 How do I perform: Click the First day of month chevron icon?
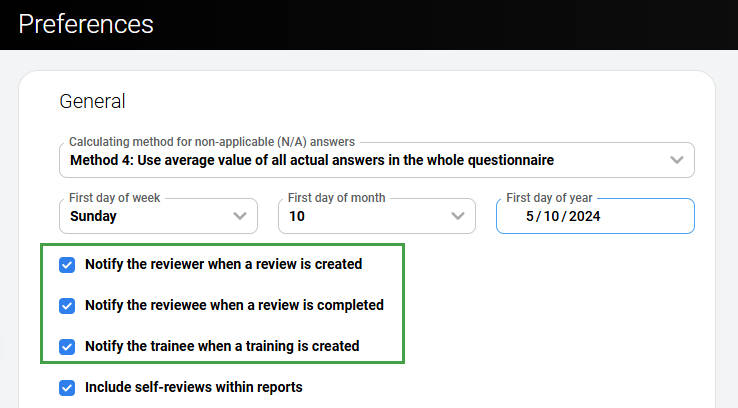tap(458, 216)
